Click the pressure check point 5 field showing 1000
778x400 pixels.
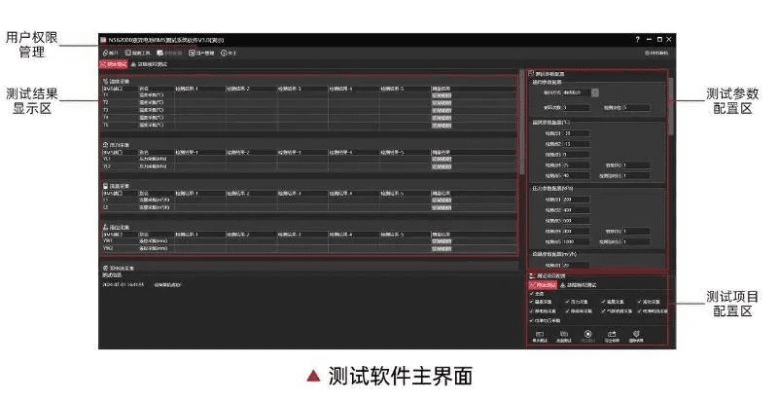click(x=576, y=242)
